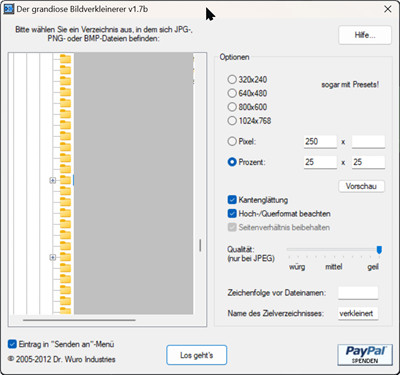Select the topmost folder icon in tree
Screen dimensions: 400x375
coord(65,59)
